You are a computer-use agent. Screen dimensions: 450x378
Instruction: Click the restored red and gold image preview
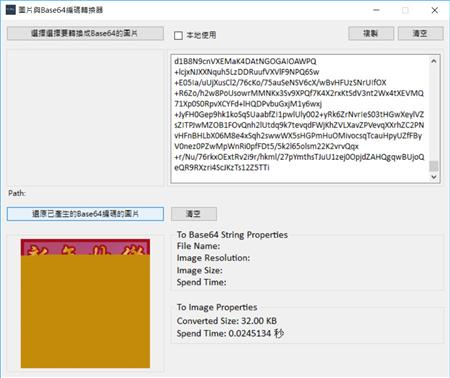coord(85,303)
